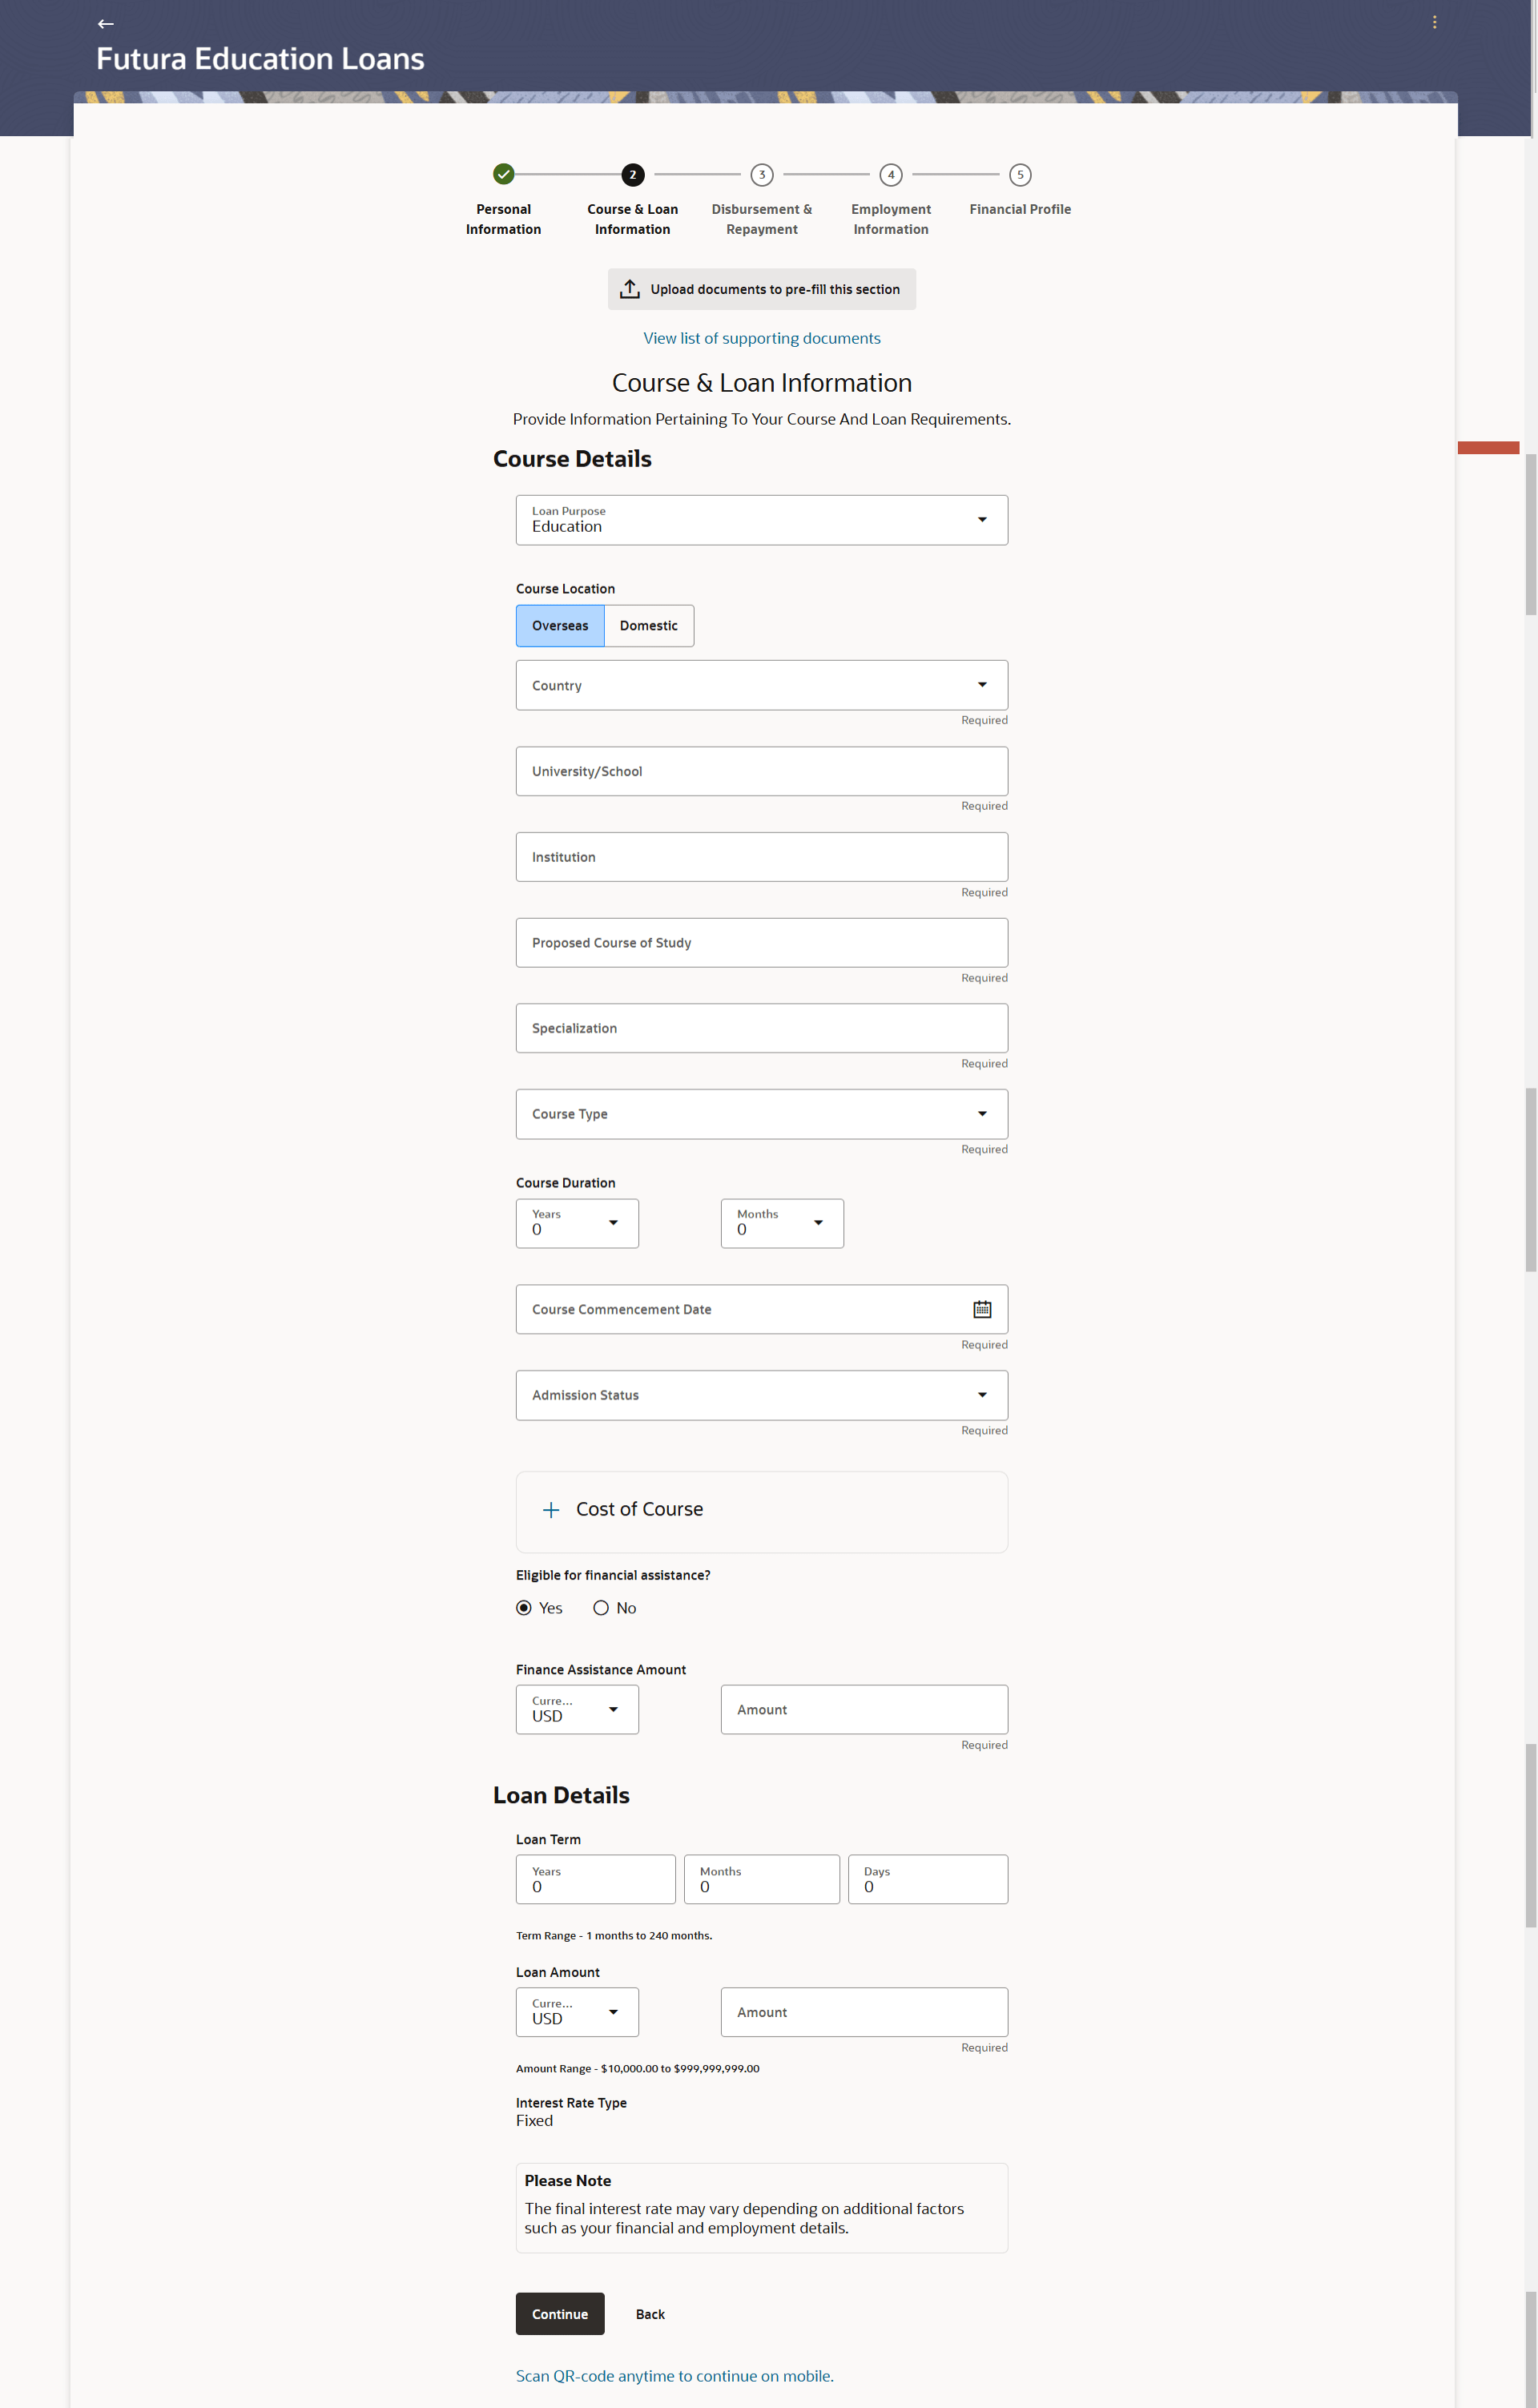Screen dimensions: 1538x2408
Task: Click the upload icon to pre-fill section
Action: 630,289
